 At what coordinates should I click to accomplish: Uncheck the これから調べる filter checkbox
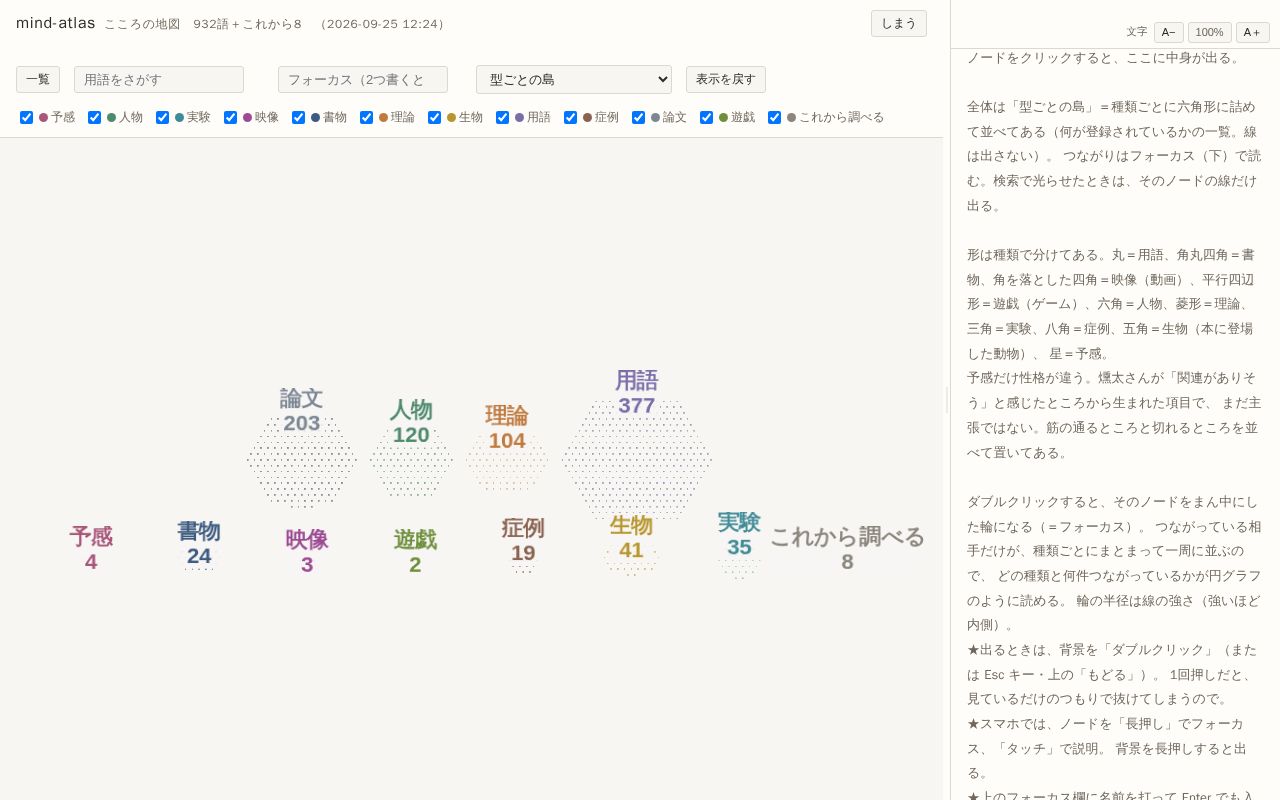(775, 118)
